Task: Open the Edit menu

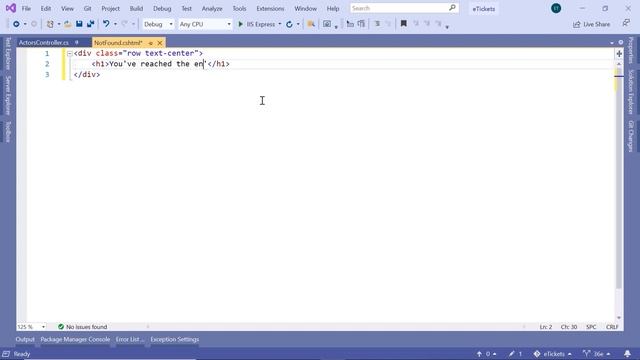Action: tap(46, 8)
